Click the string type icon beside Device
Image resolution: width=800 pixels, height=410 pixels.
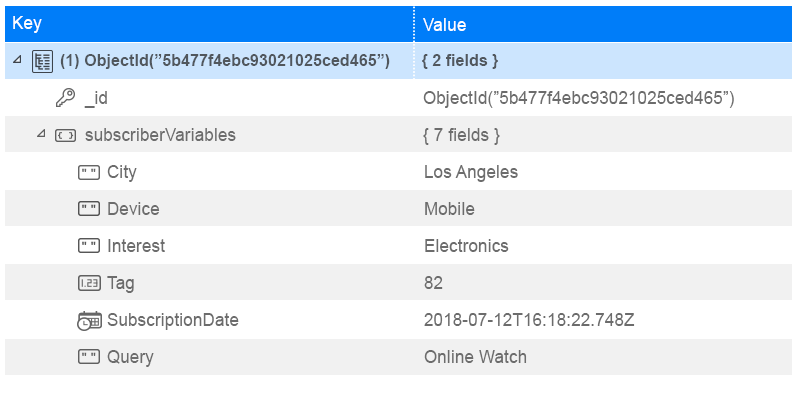[89, 209]
